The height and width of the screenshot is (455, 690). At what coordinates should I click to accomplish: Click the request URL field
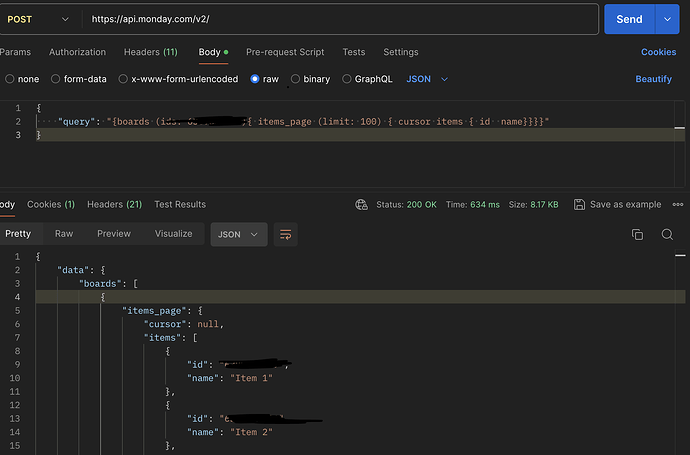[341, 19]
